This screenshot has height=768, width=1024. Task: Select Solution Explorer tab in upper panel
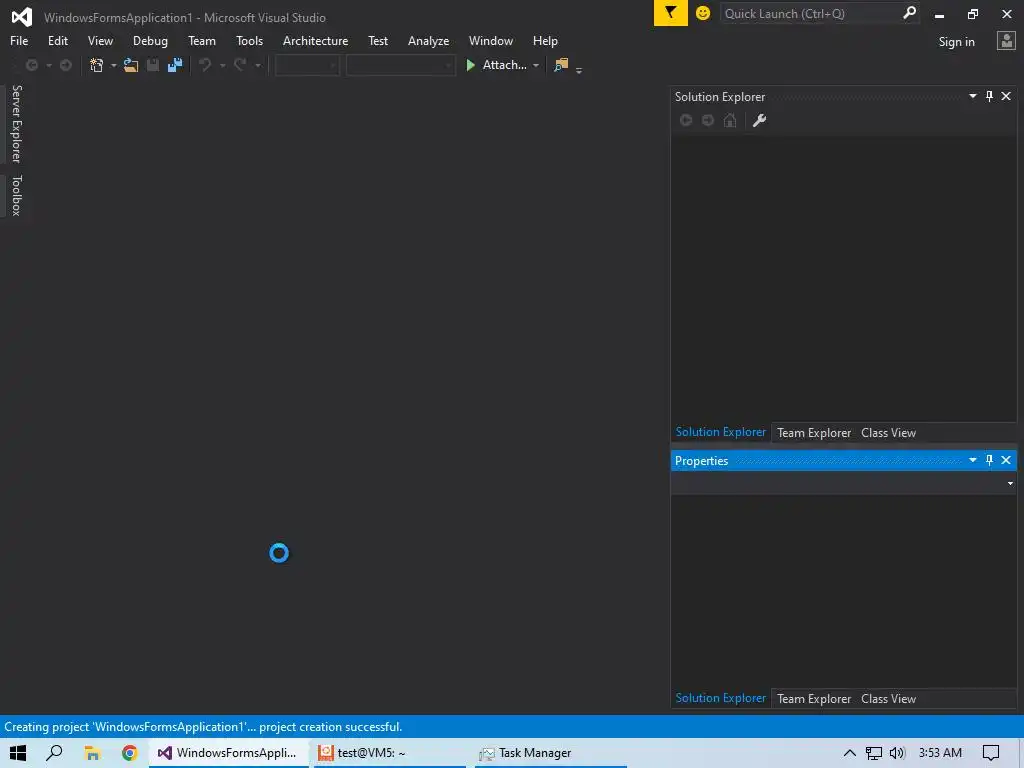(x=720, y=432)
